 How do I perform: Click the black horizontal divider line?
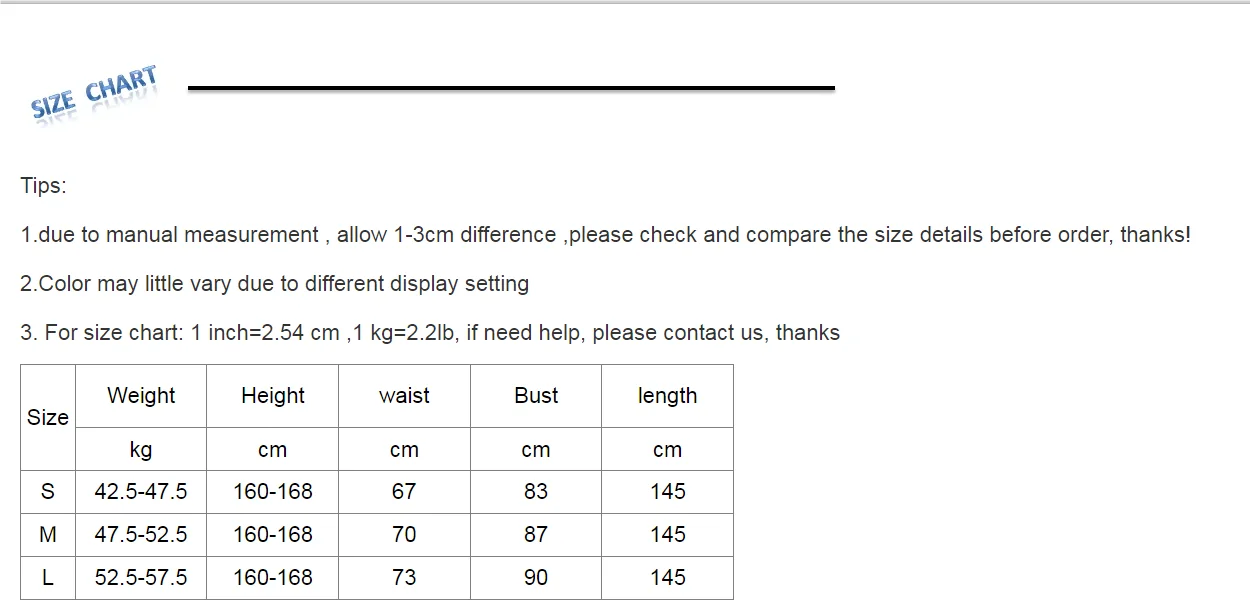[511, 88]
